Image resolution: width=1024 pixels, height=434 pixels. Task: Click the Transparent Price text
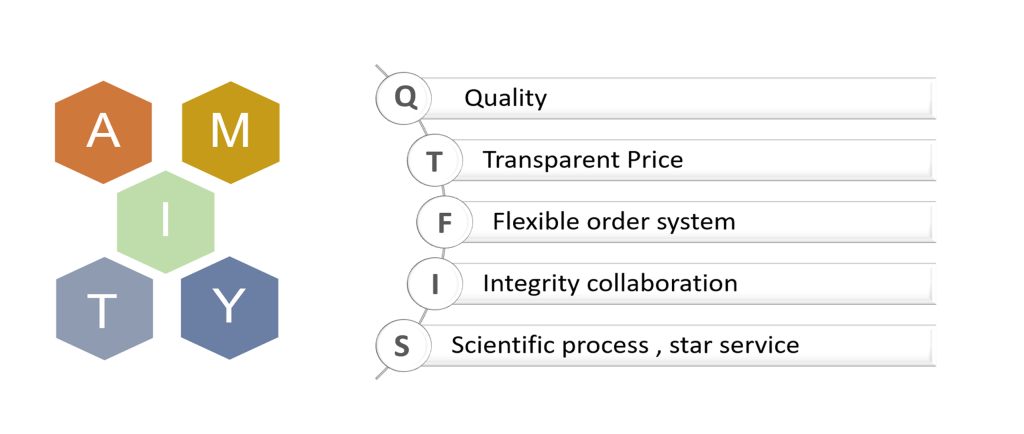coord(583,160)
